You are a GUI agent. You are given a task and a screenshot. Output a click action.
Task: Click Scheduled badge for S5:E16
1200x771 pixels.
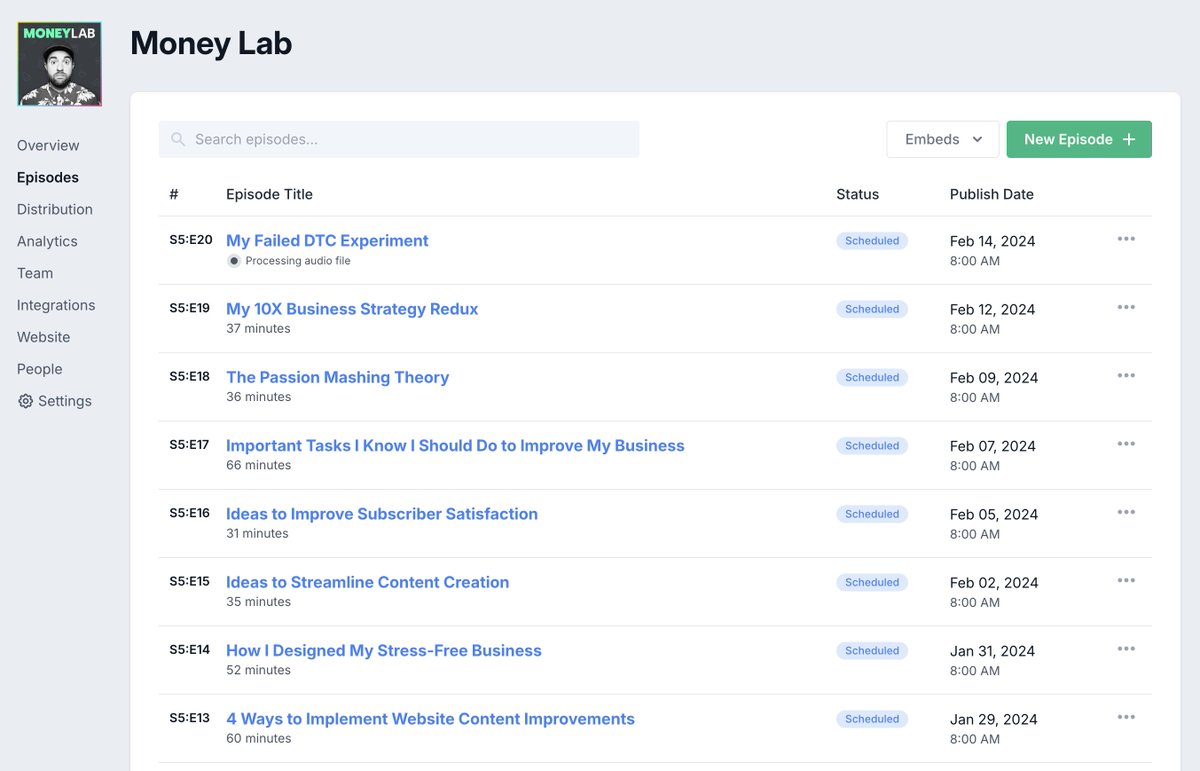(872, 514)
